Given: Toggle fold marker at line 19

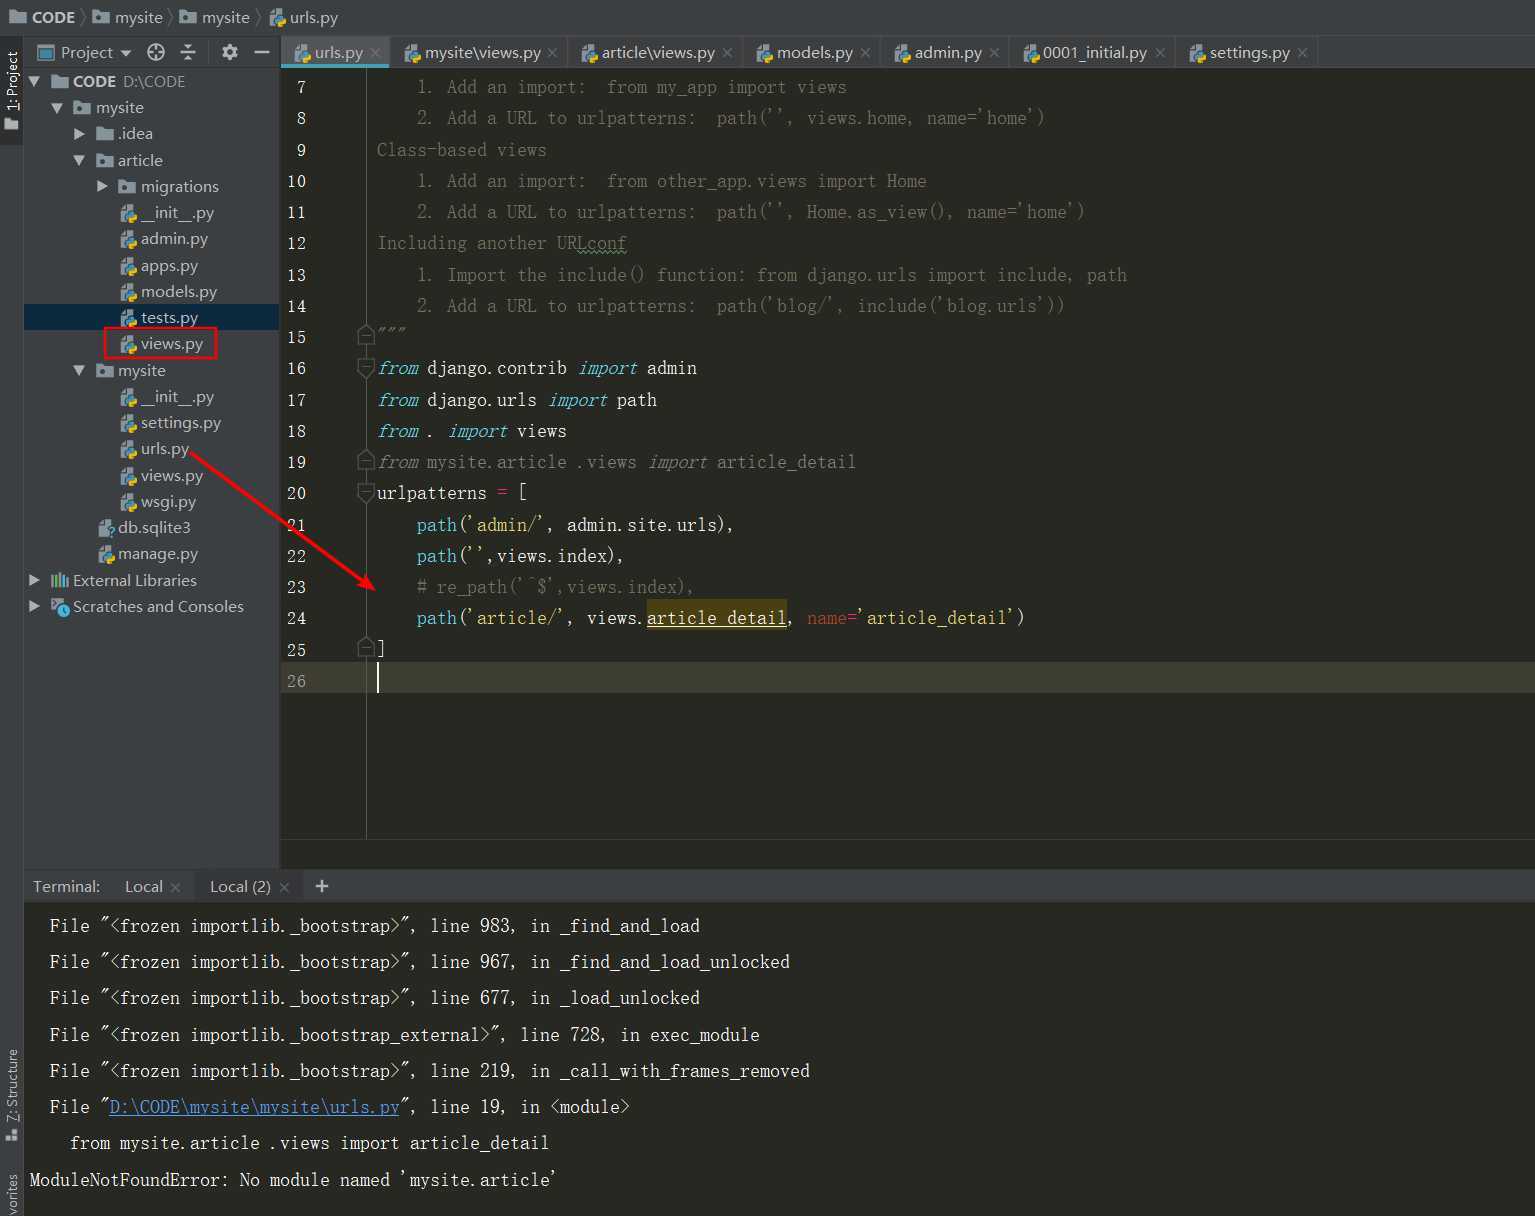Looking at the screenshot, I should coord(366,460).
